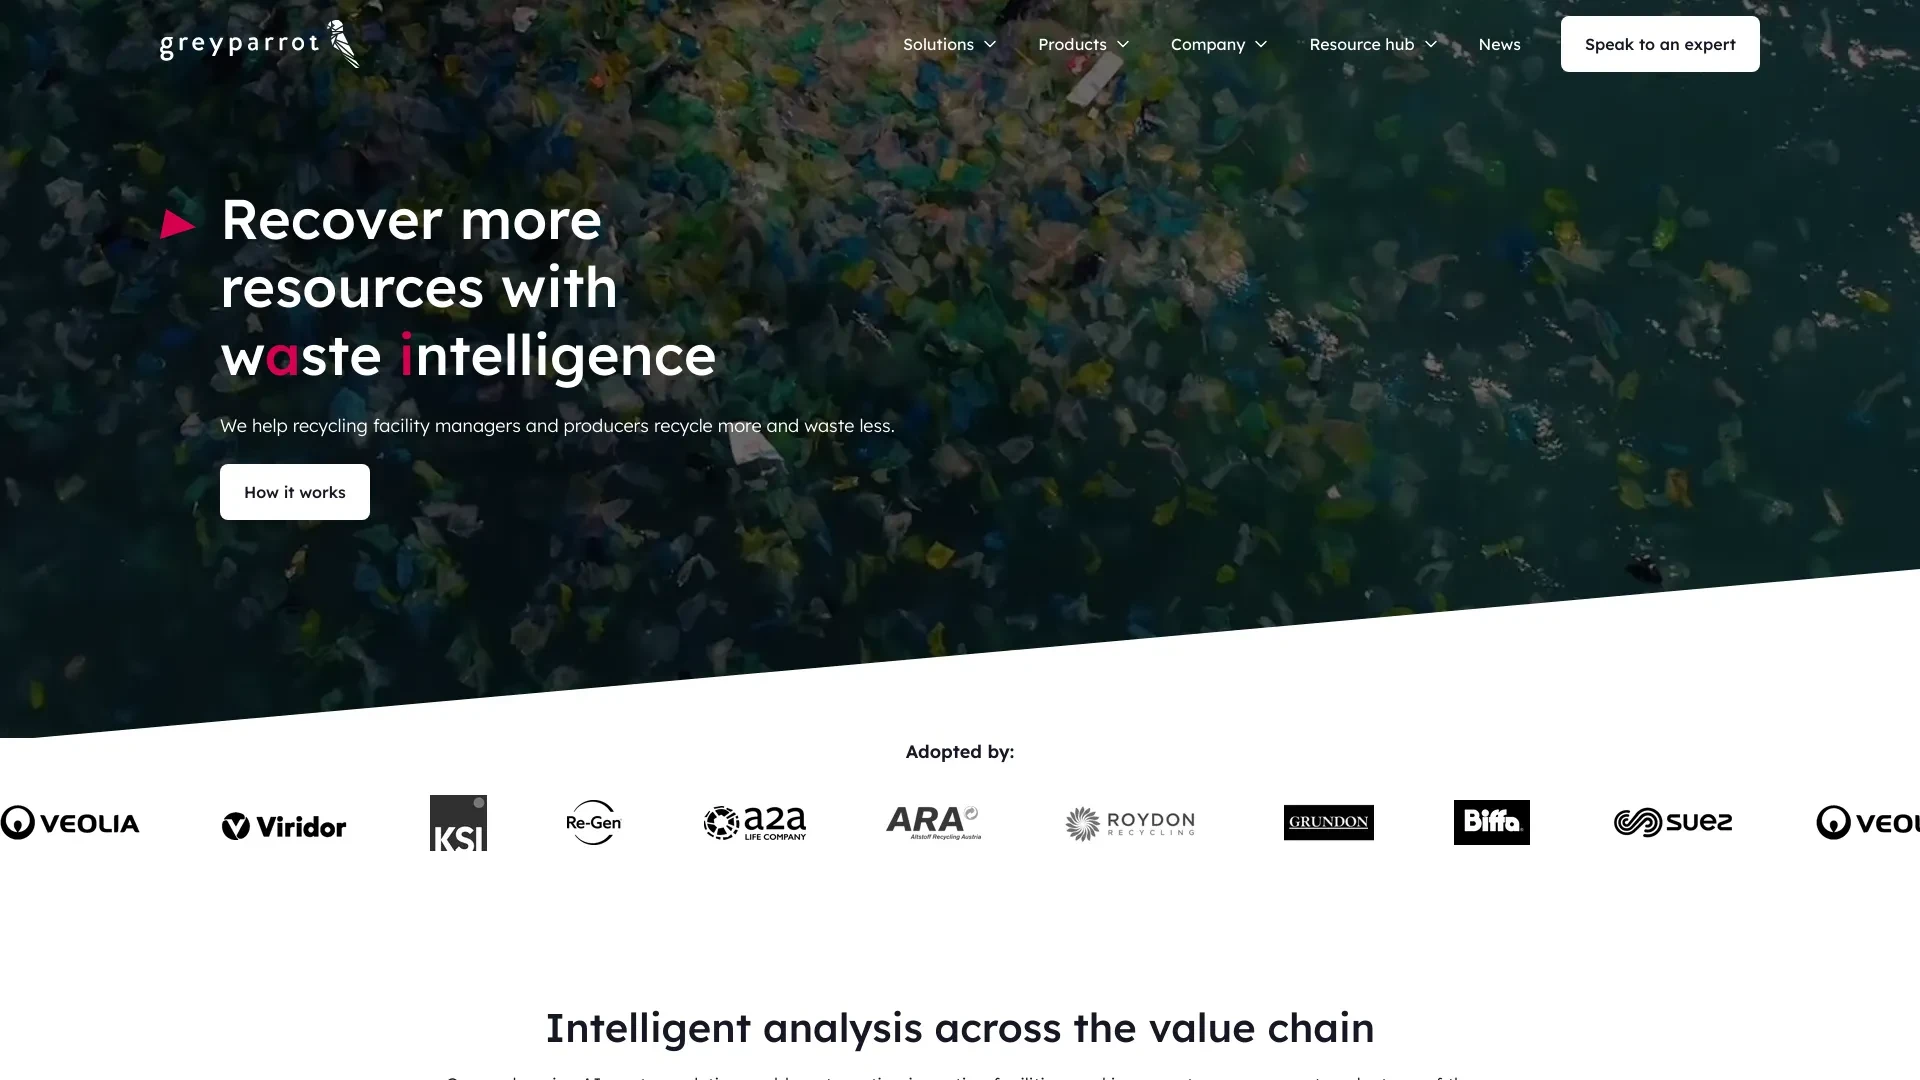Click the SUEZ company logo icon

point(1672,822)
